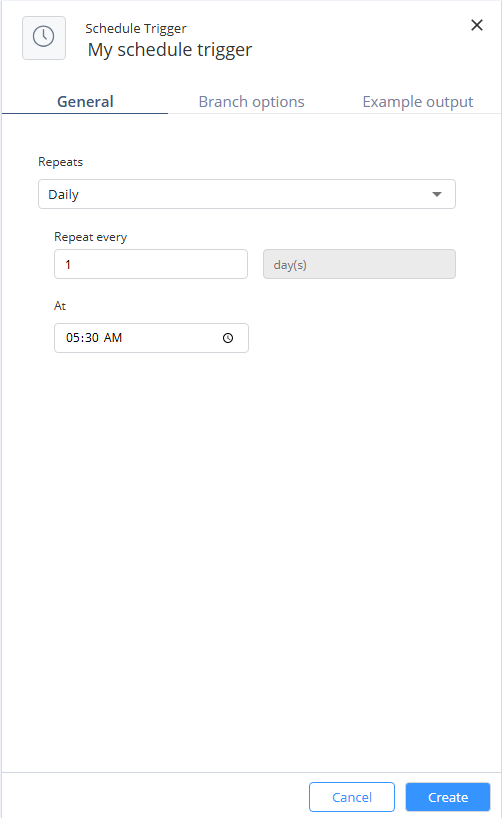Select the hour 05 in time field

point(73,338)
